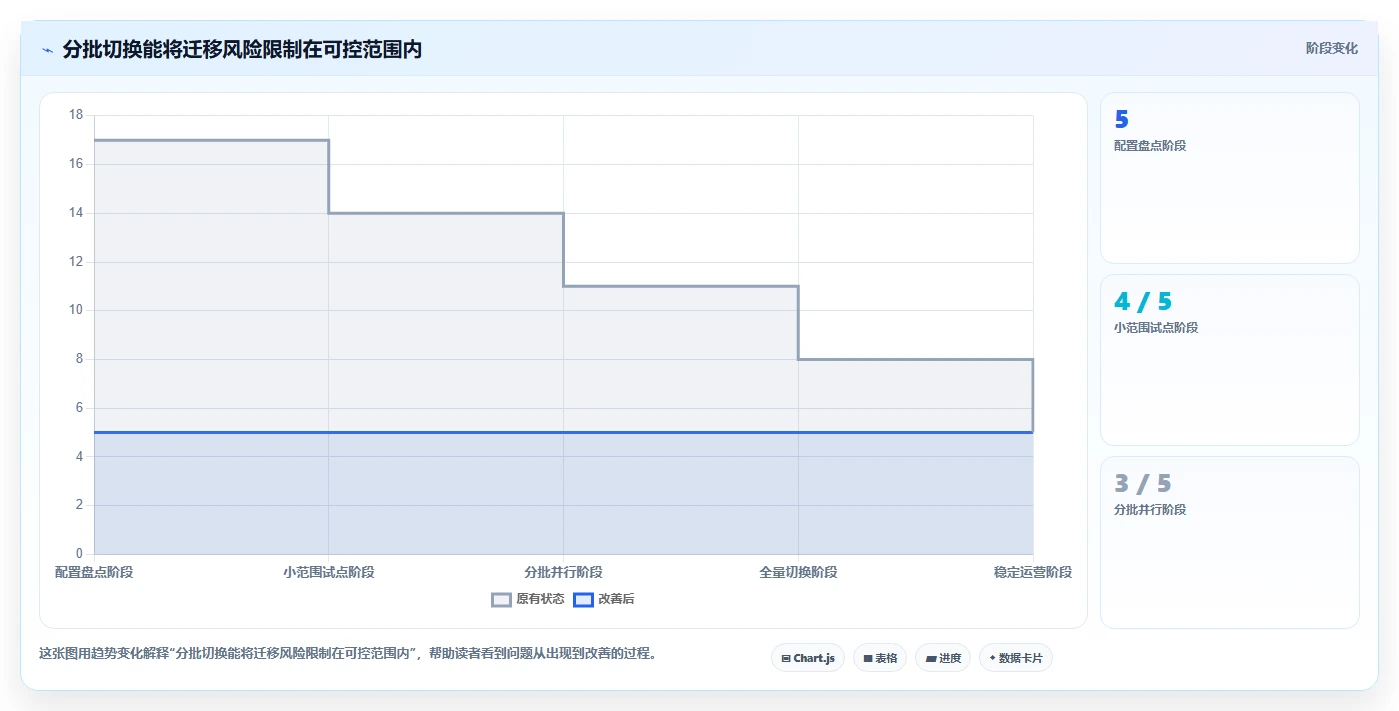Click the 全量切换阶段 x-axis label
Screen dimensions: 1399x711
(x=798, y=572)
